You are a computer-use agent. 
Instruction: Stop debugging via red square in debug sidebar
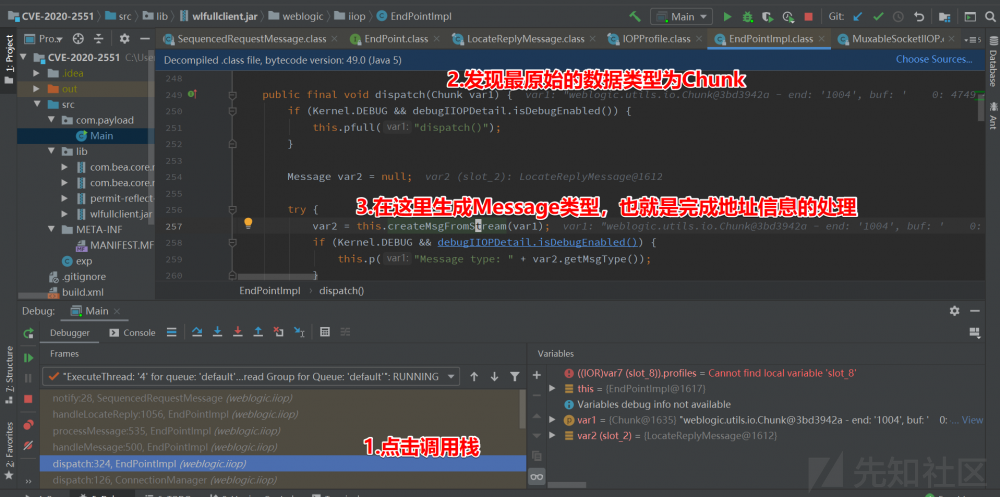(x=28, y=399)
